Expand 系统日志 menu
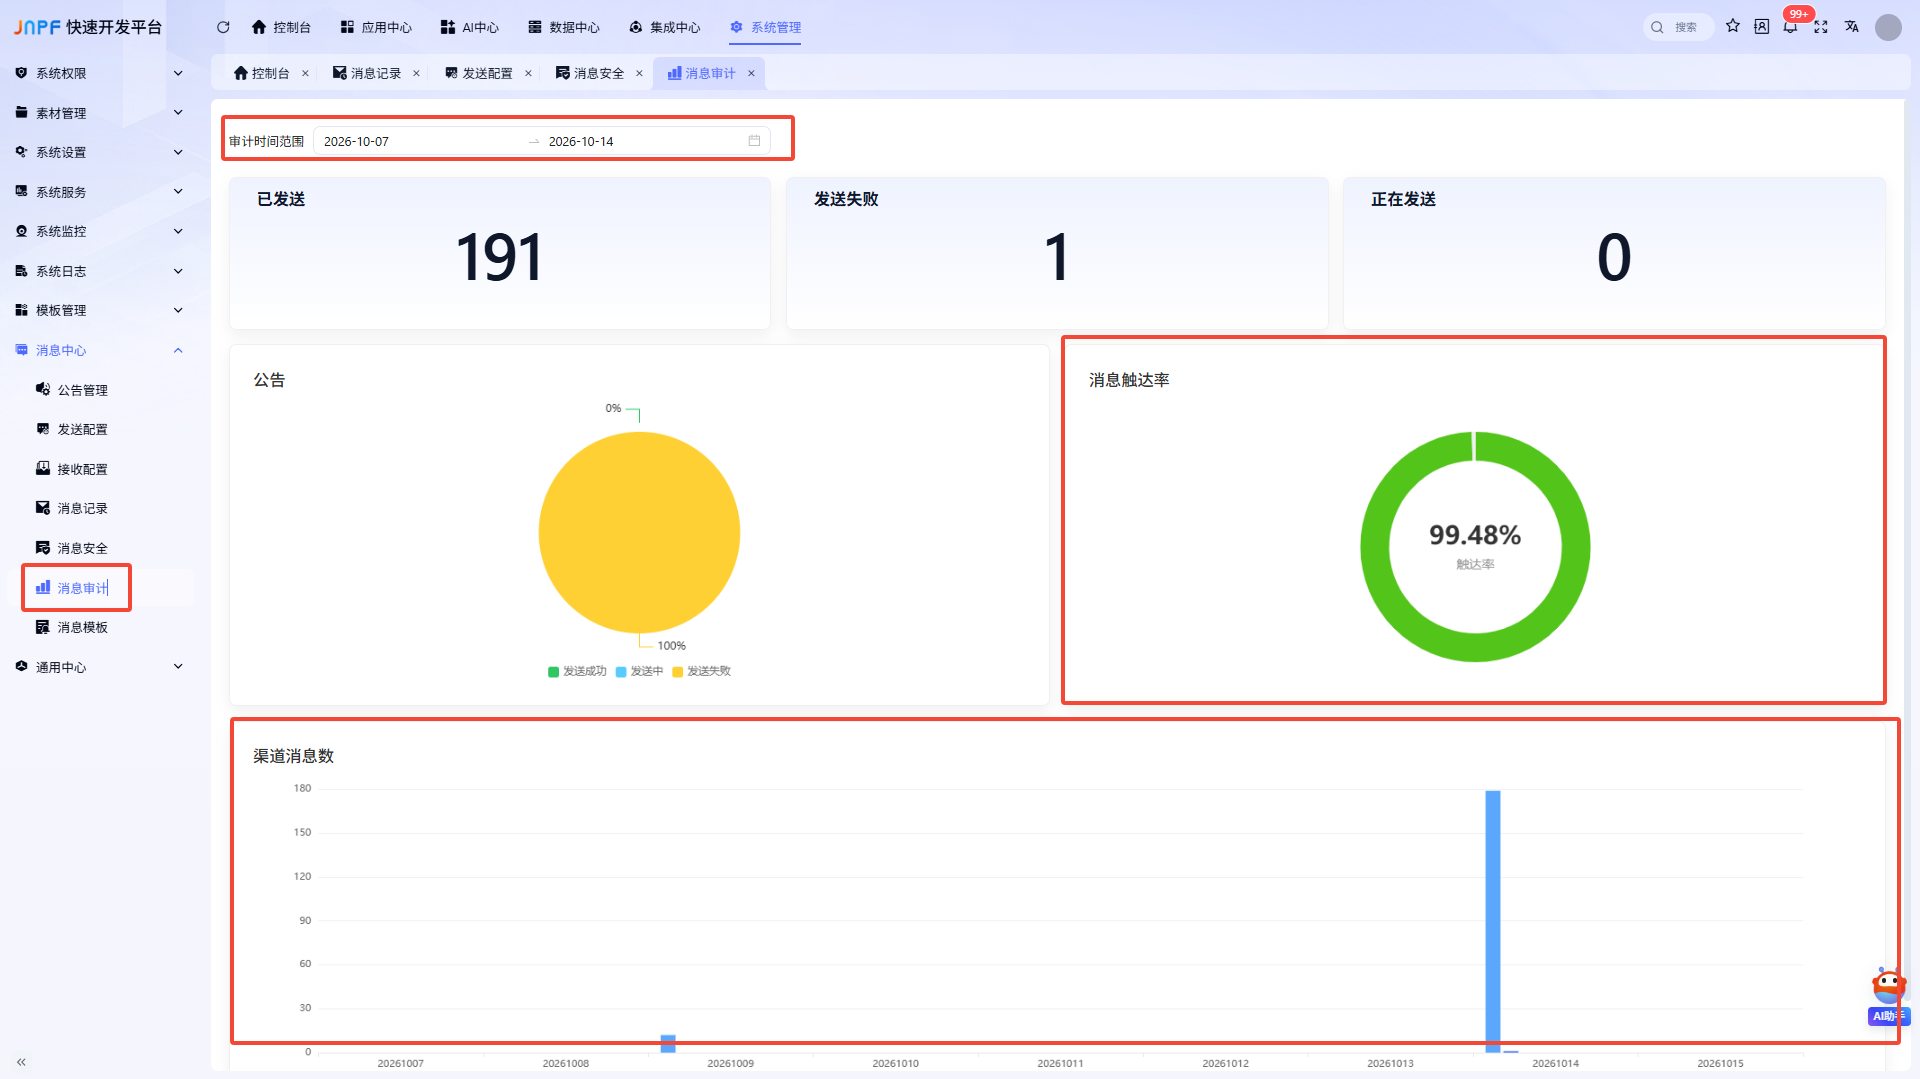The width and height of the screenshot is (1920, 1079). pyautogui.click(x=99, y=271)
